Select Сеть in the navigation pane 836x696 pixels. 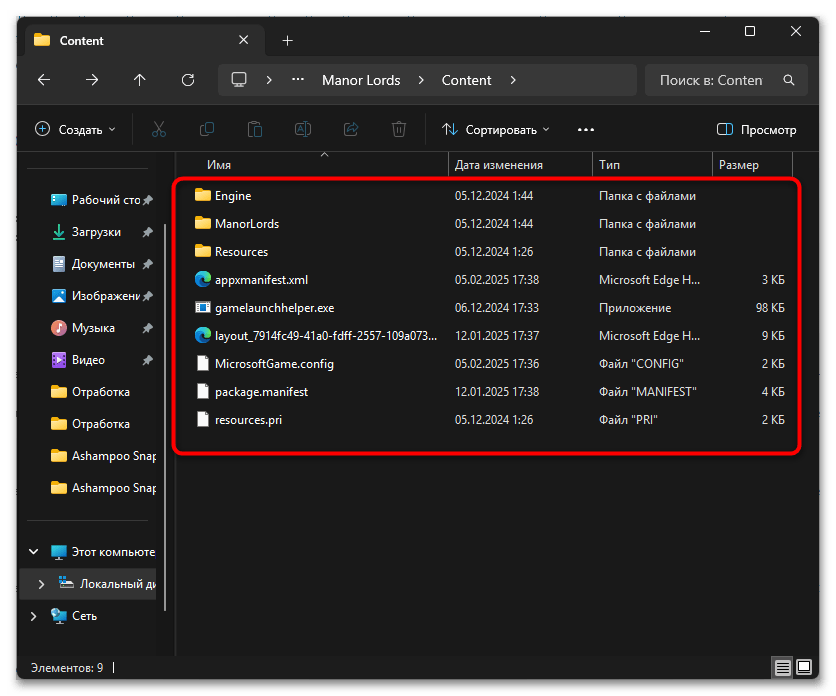coord(74,616)
